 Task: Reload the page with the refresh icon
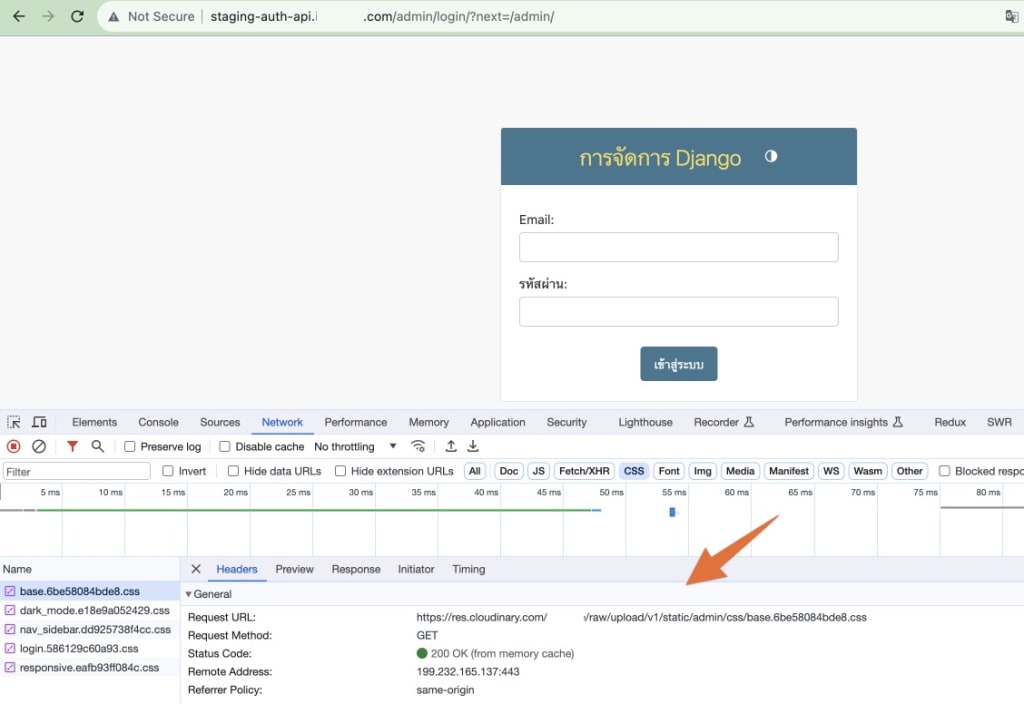[x=77, y=16]
